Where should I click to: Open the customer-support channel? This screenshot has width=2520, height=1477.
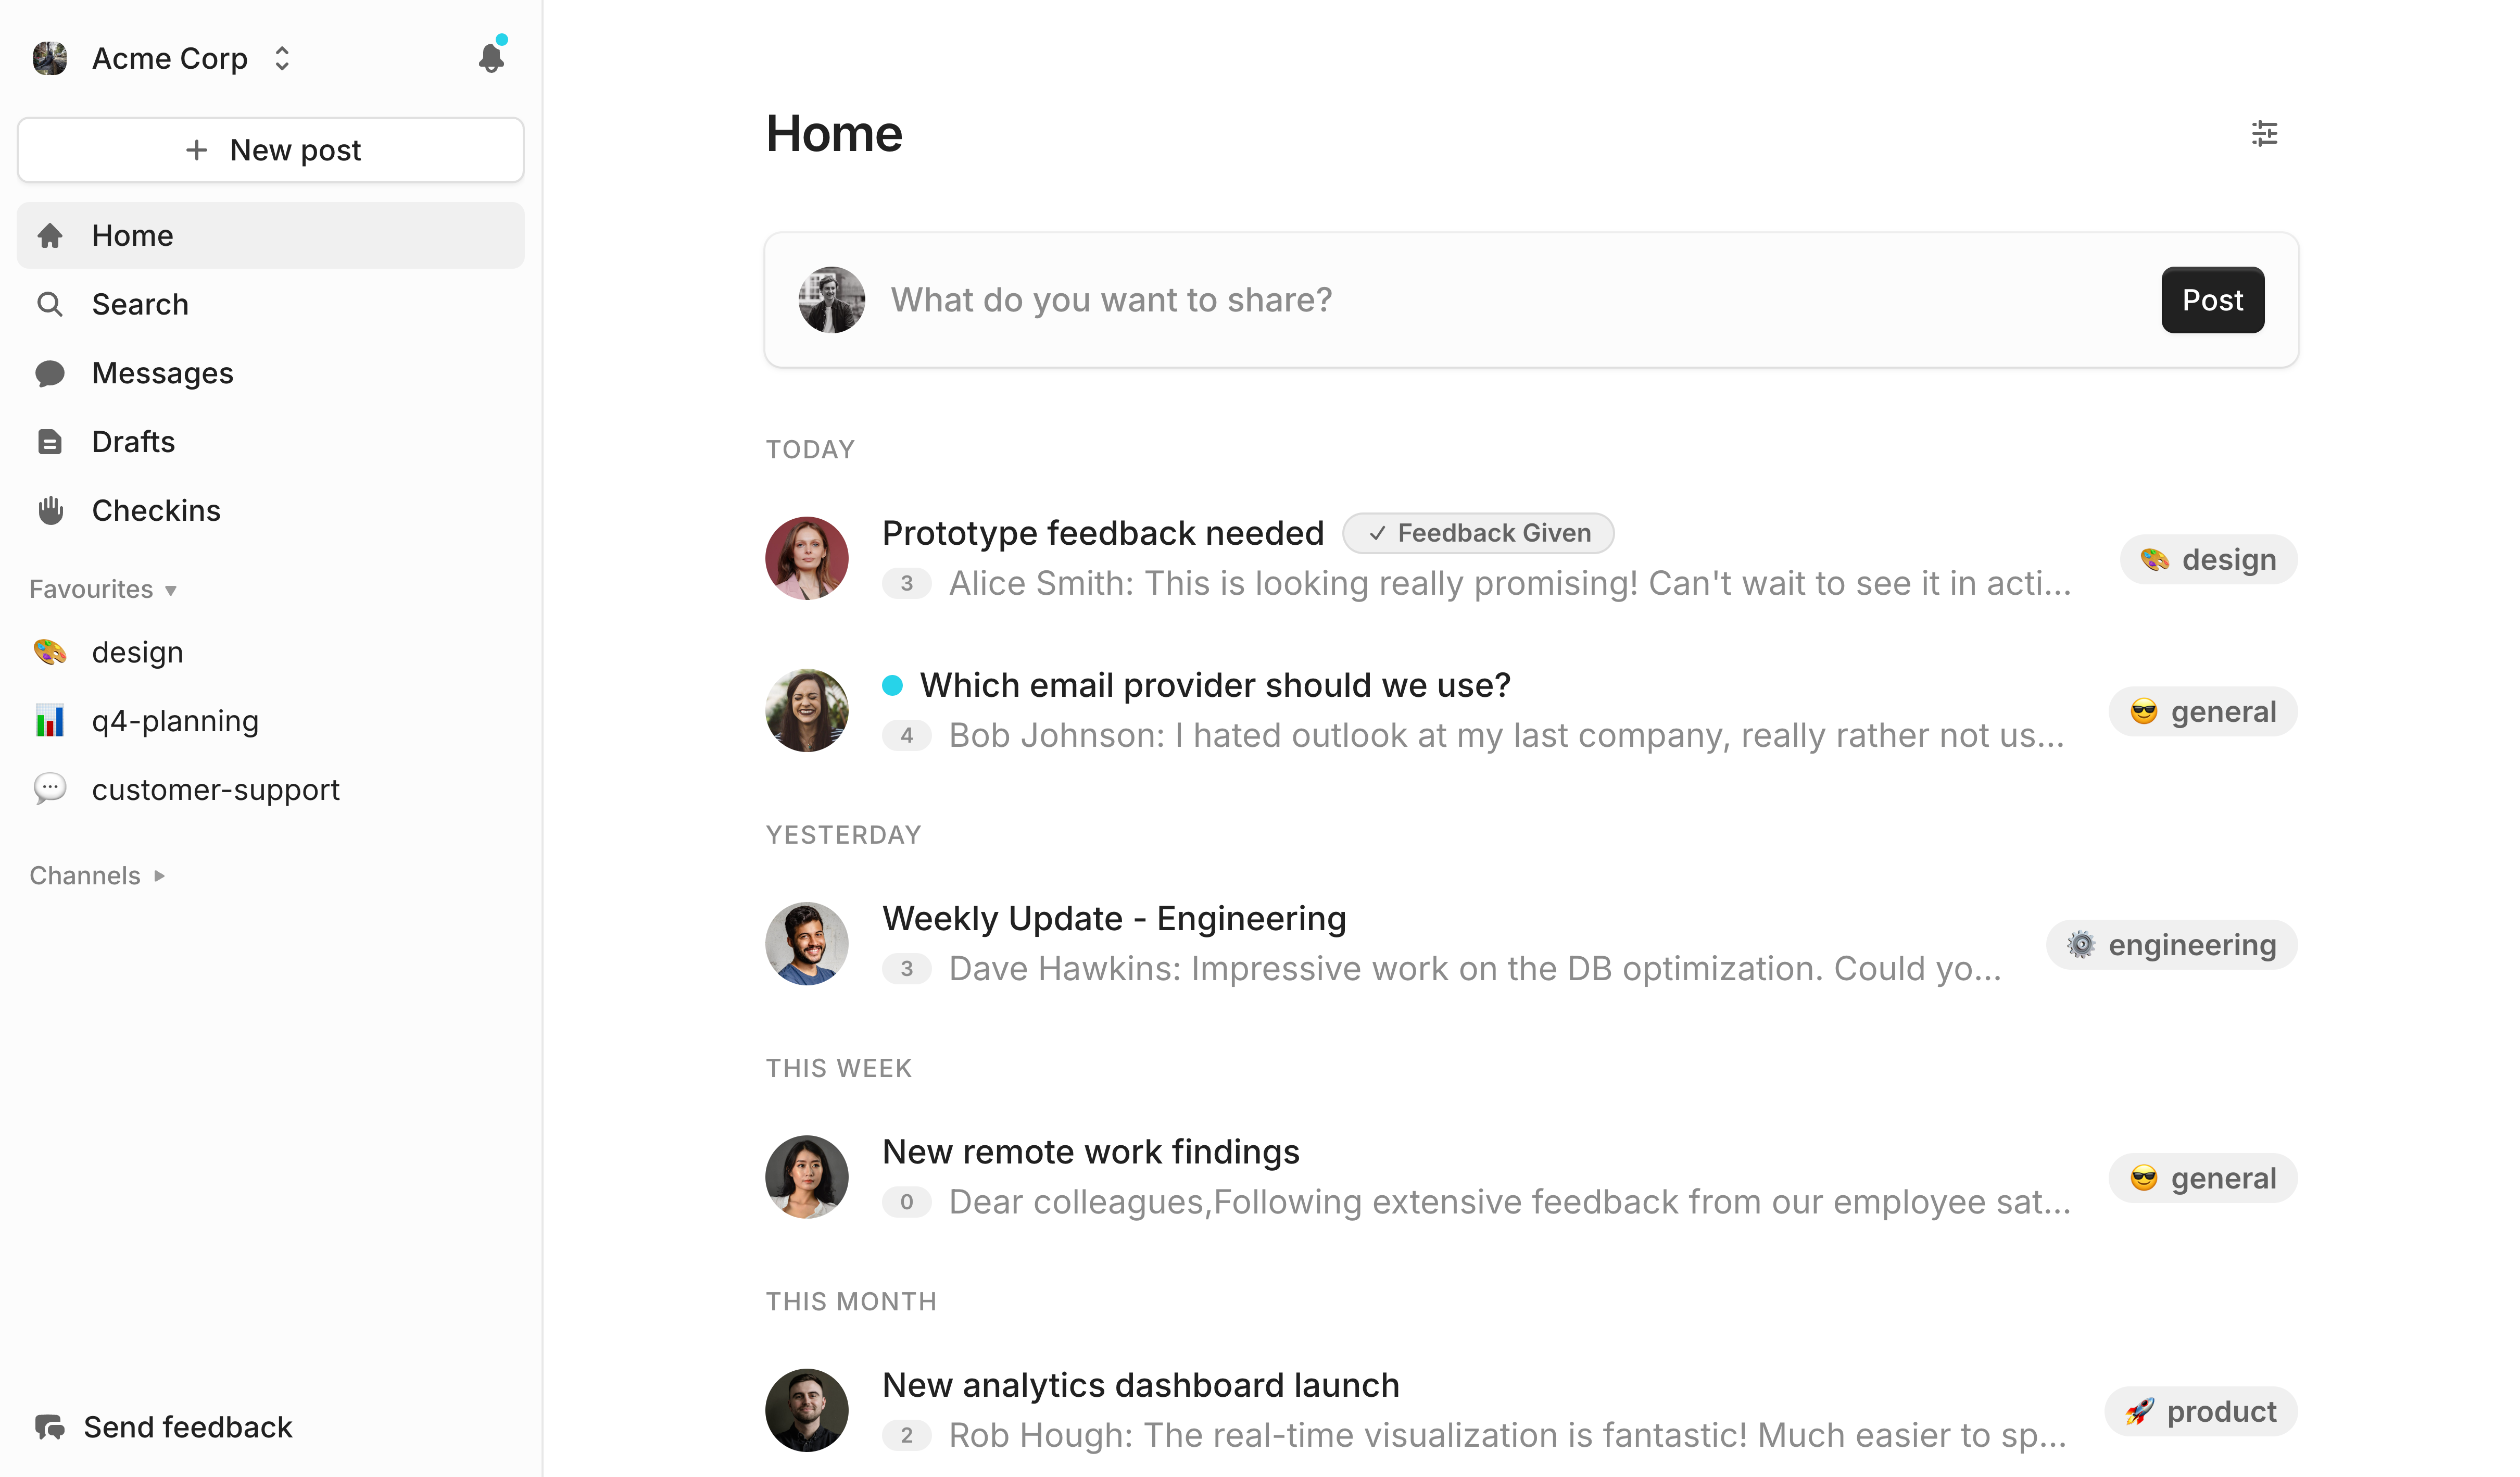coord(216,789)
